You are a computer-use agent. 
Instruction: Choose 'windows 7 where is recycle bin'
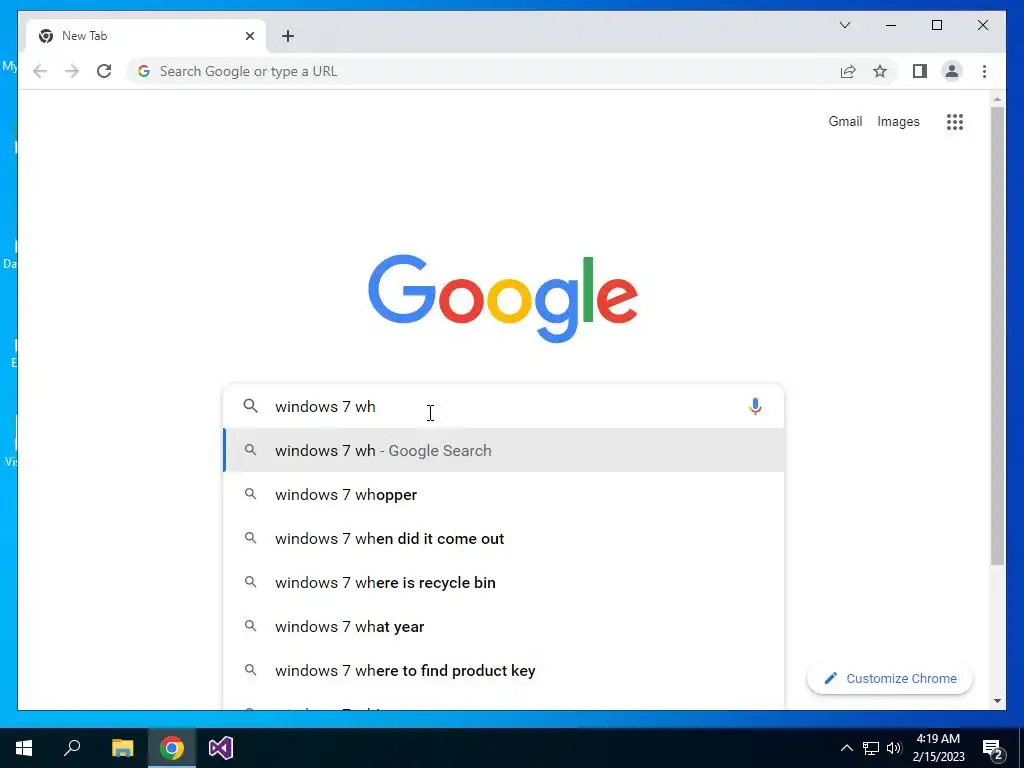503,583
